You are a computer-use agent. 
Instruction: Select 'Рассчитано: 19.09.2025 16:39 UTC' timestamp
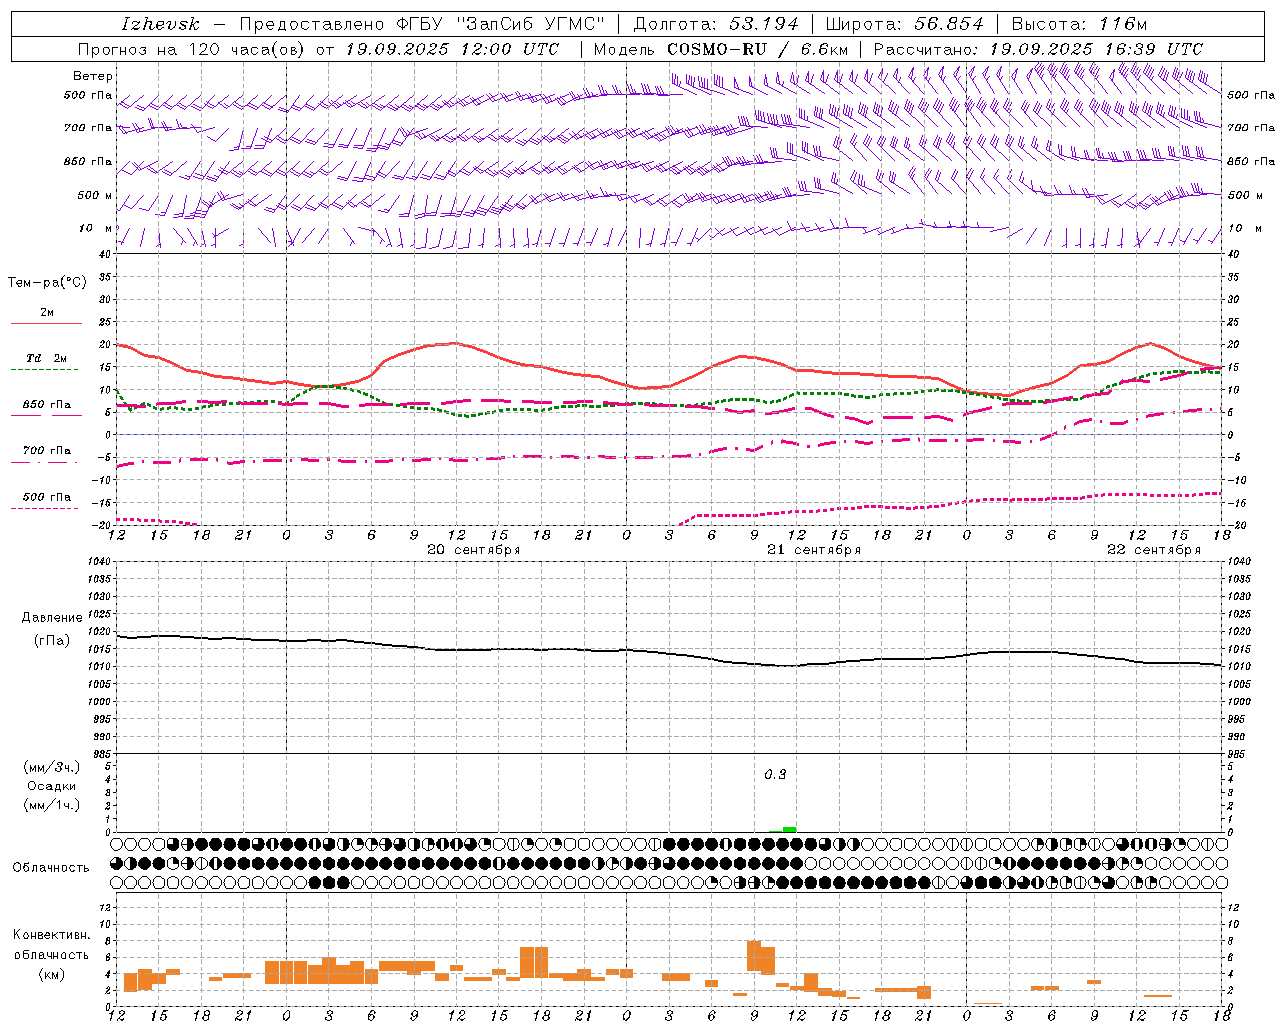(1038, 49)
